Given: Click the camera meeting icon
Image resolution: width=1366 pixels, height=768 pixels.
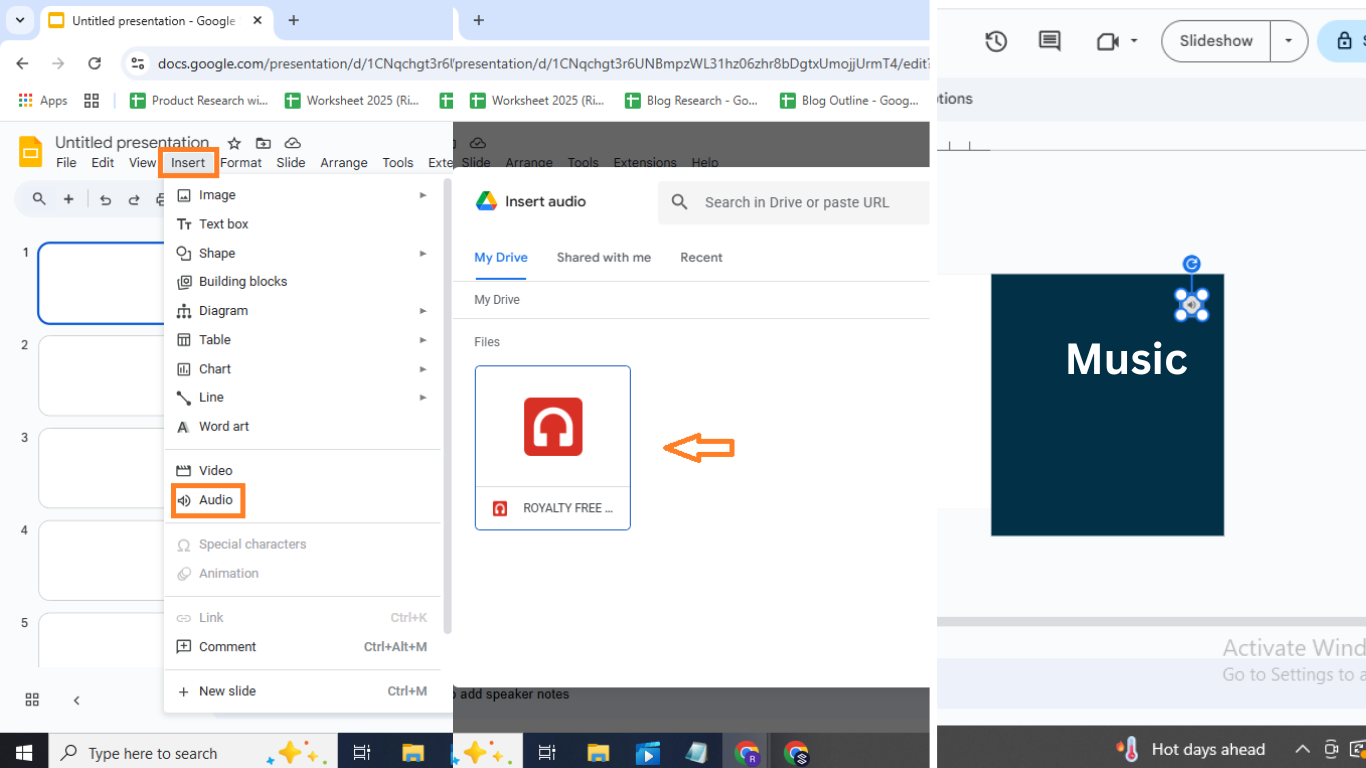Looking at the screenshot, I should point(1107,41).
